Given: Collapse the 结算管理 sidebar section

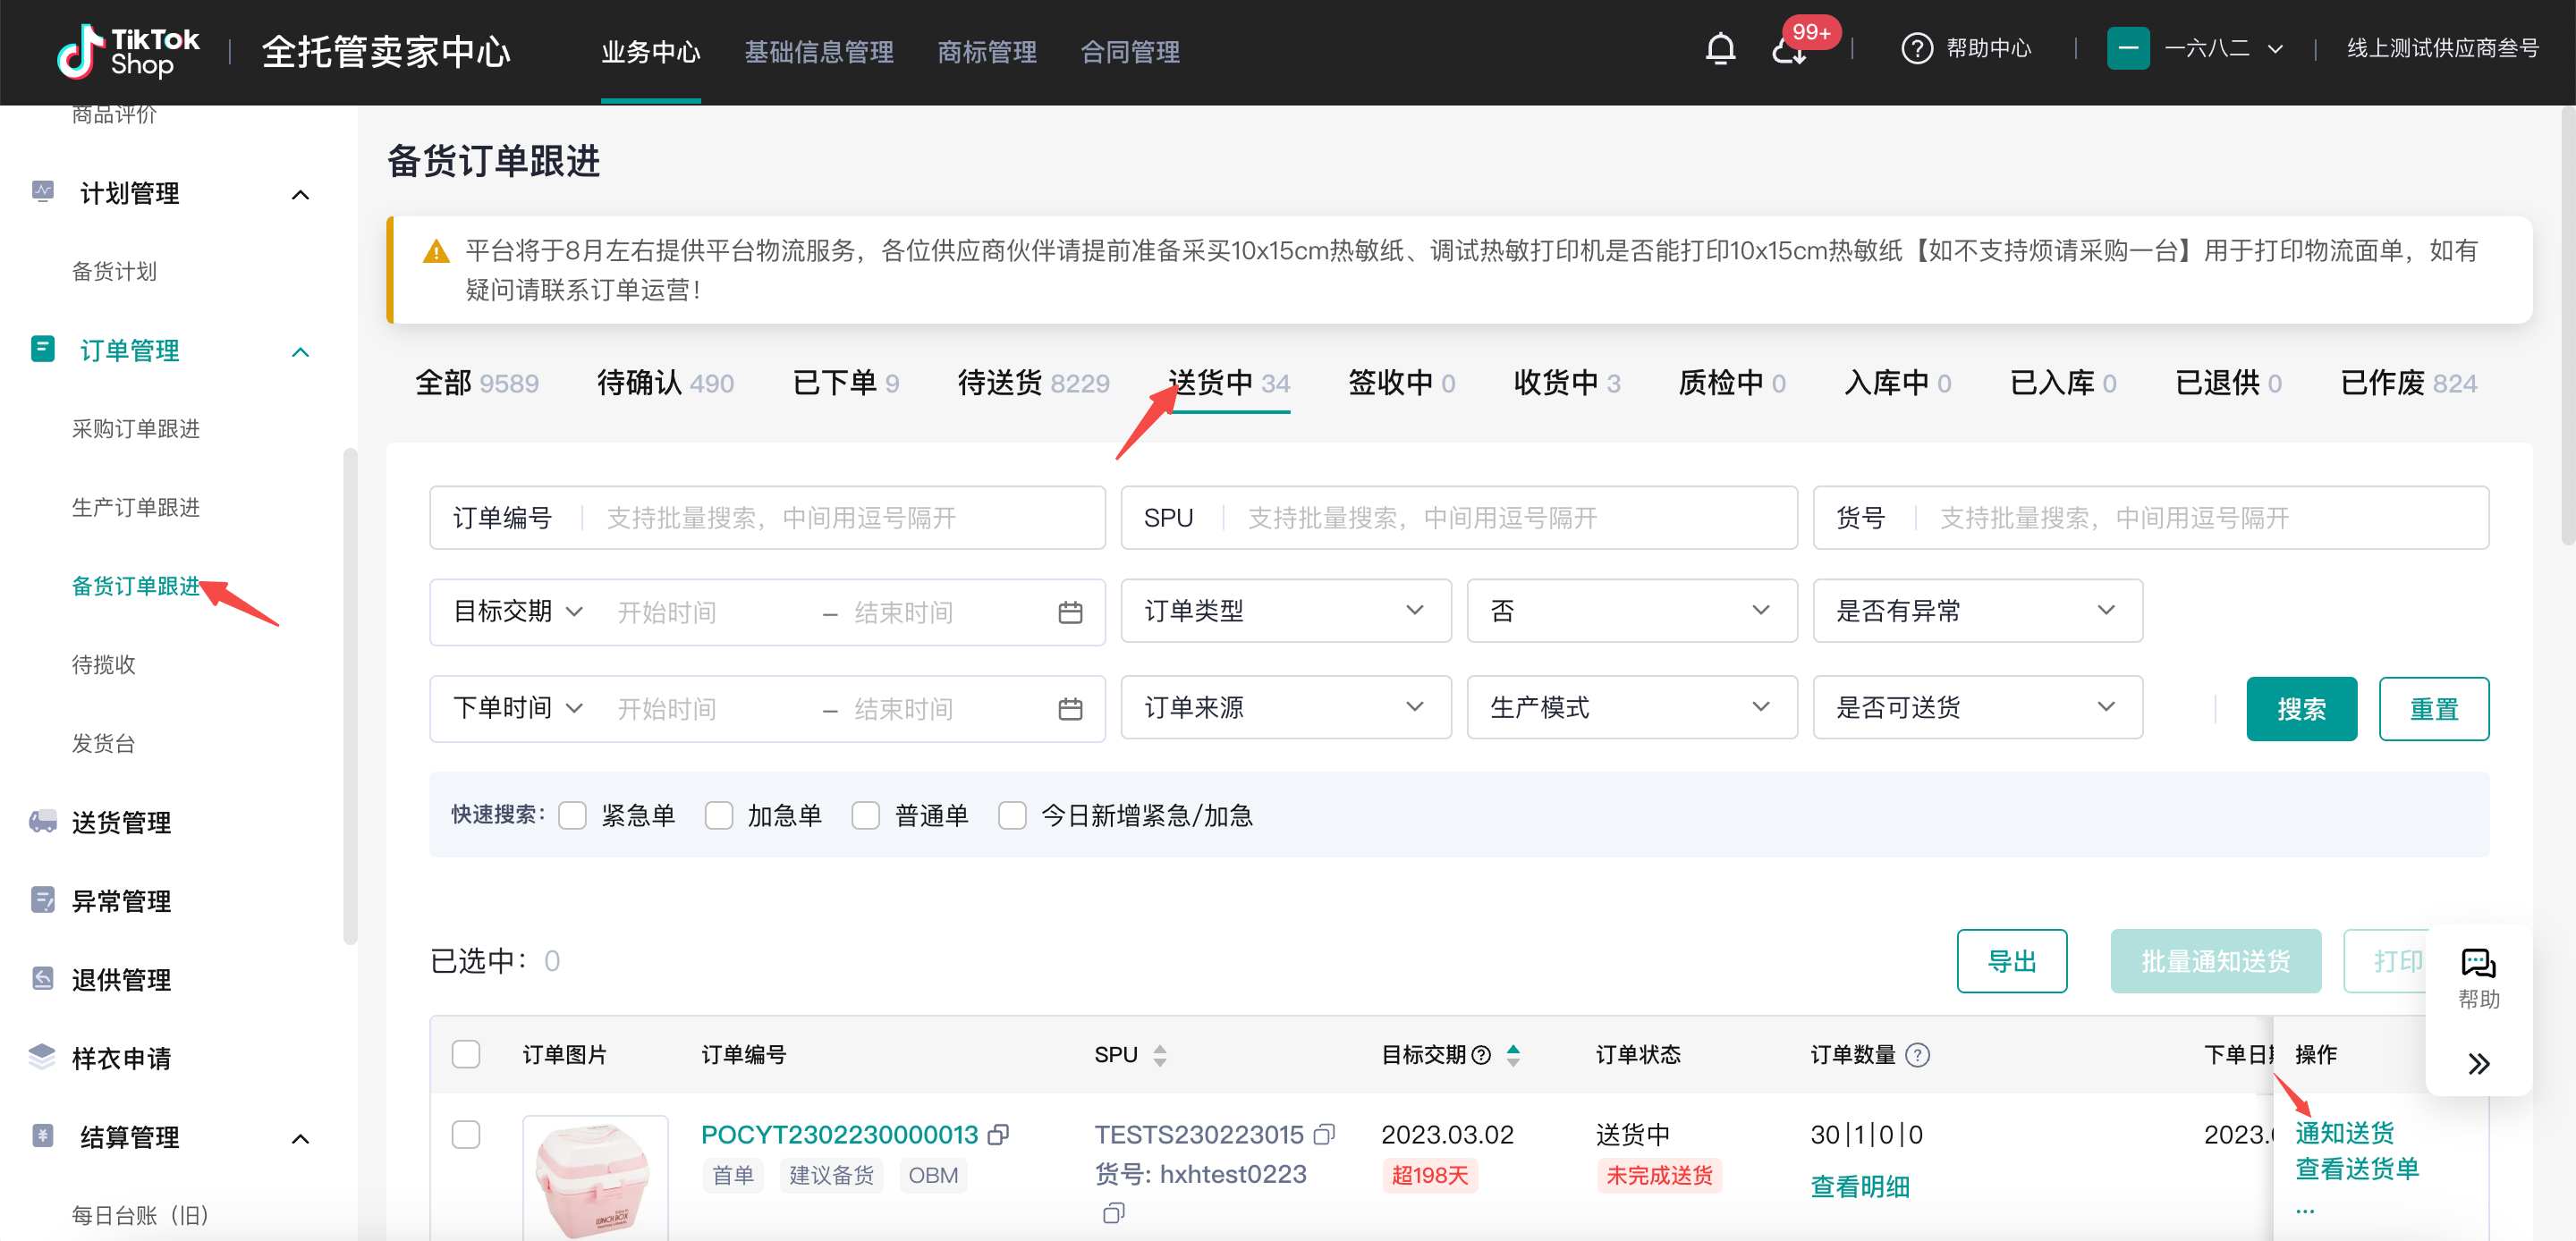Looking at the screenshot, I should coord(300,1138).
